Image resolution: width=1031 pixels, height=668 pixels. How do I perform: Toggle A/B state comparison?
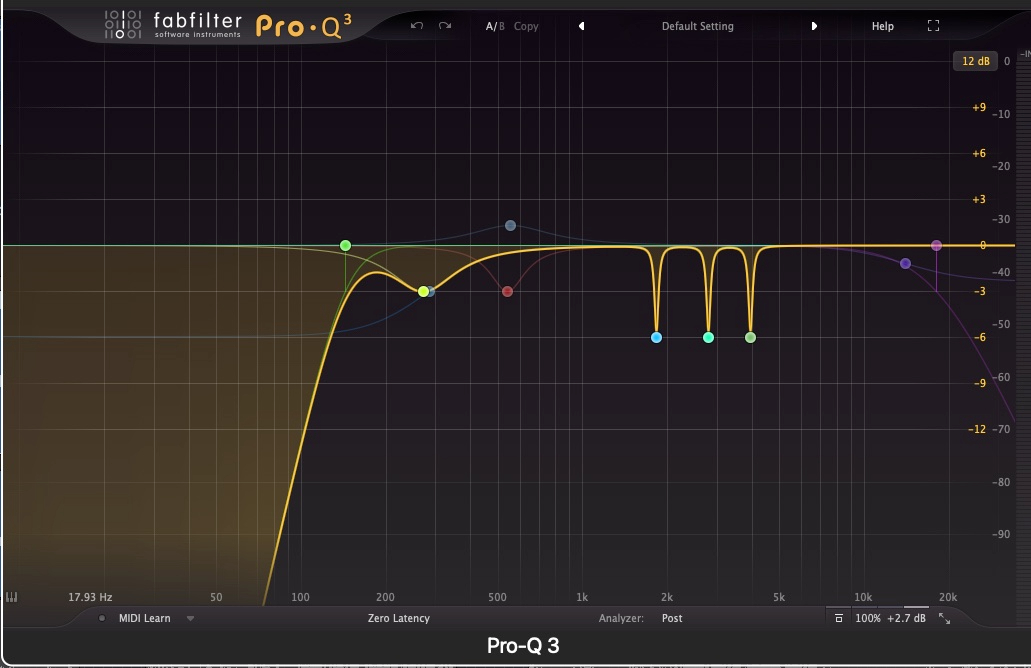tap(495, 26)
